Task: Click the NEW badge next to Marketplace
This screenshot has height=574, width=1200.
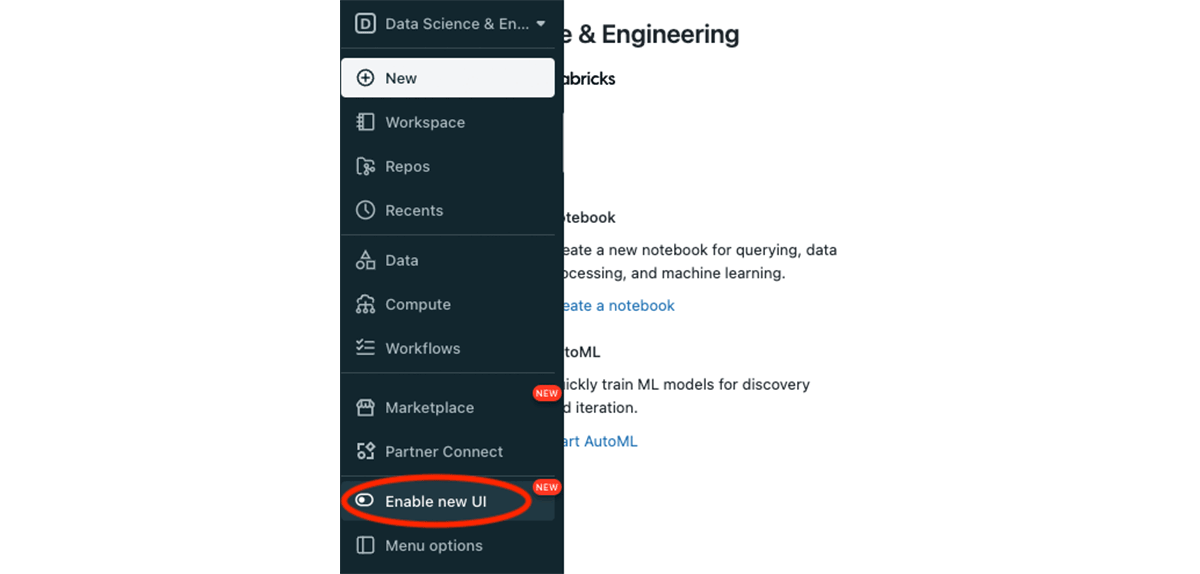Action: coord(546,393)
